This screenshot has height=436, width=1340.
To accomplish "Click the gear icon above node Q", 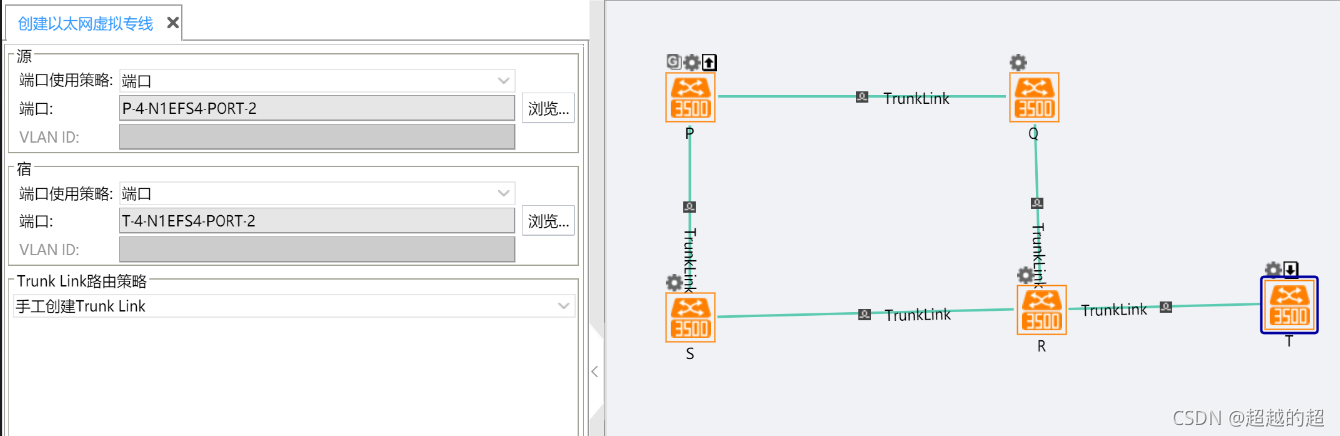I will [x=1018, y=62].
